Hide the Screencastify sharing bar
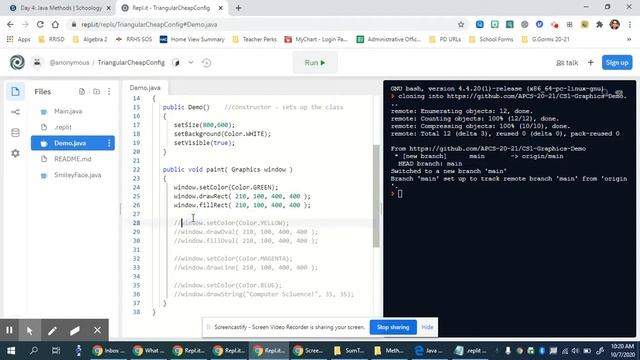640x360 pixels. 427,327
